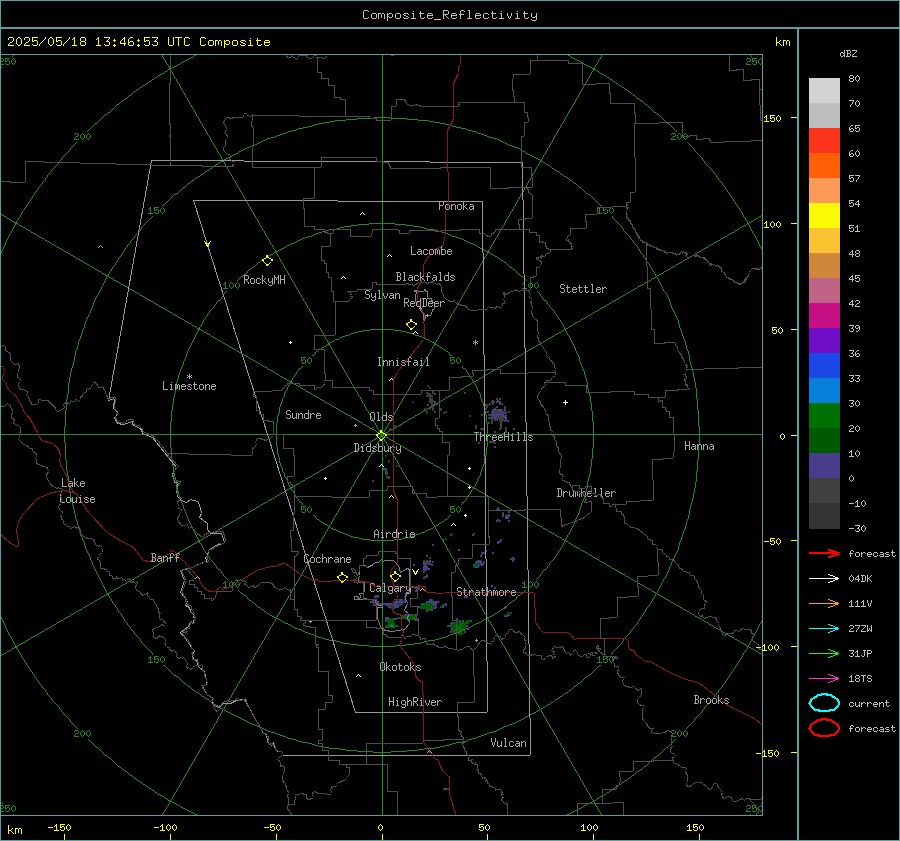Select the light grey 80 dBZ top swatch
Image resolution: width=900 pixels, height=841 pixels.
click(824, 90)
